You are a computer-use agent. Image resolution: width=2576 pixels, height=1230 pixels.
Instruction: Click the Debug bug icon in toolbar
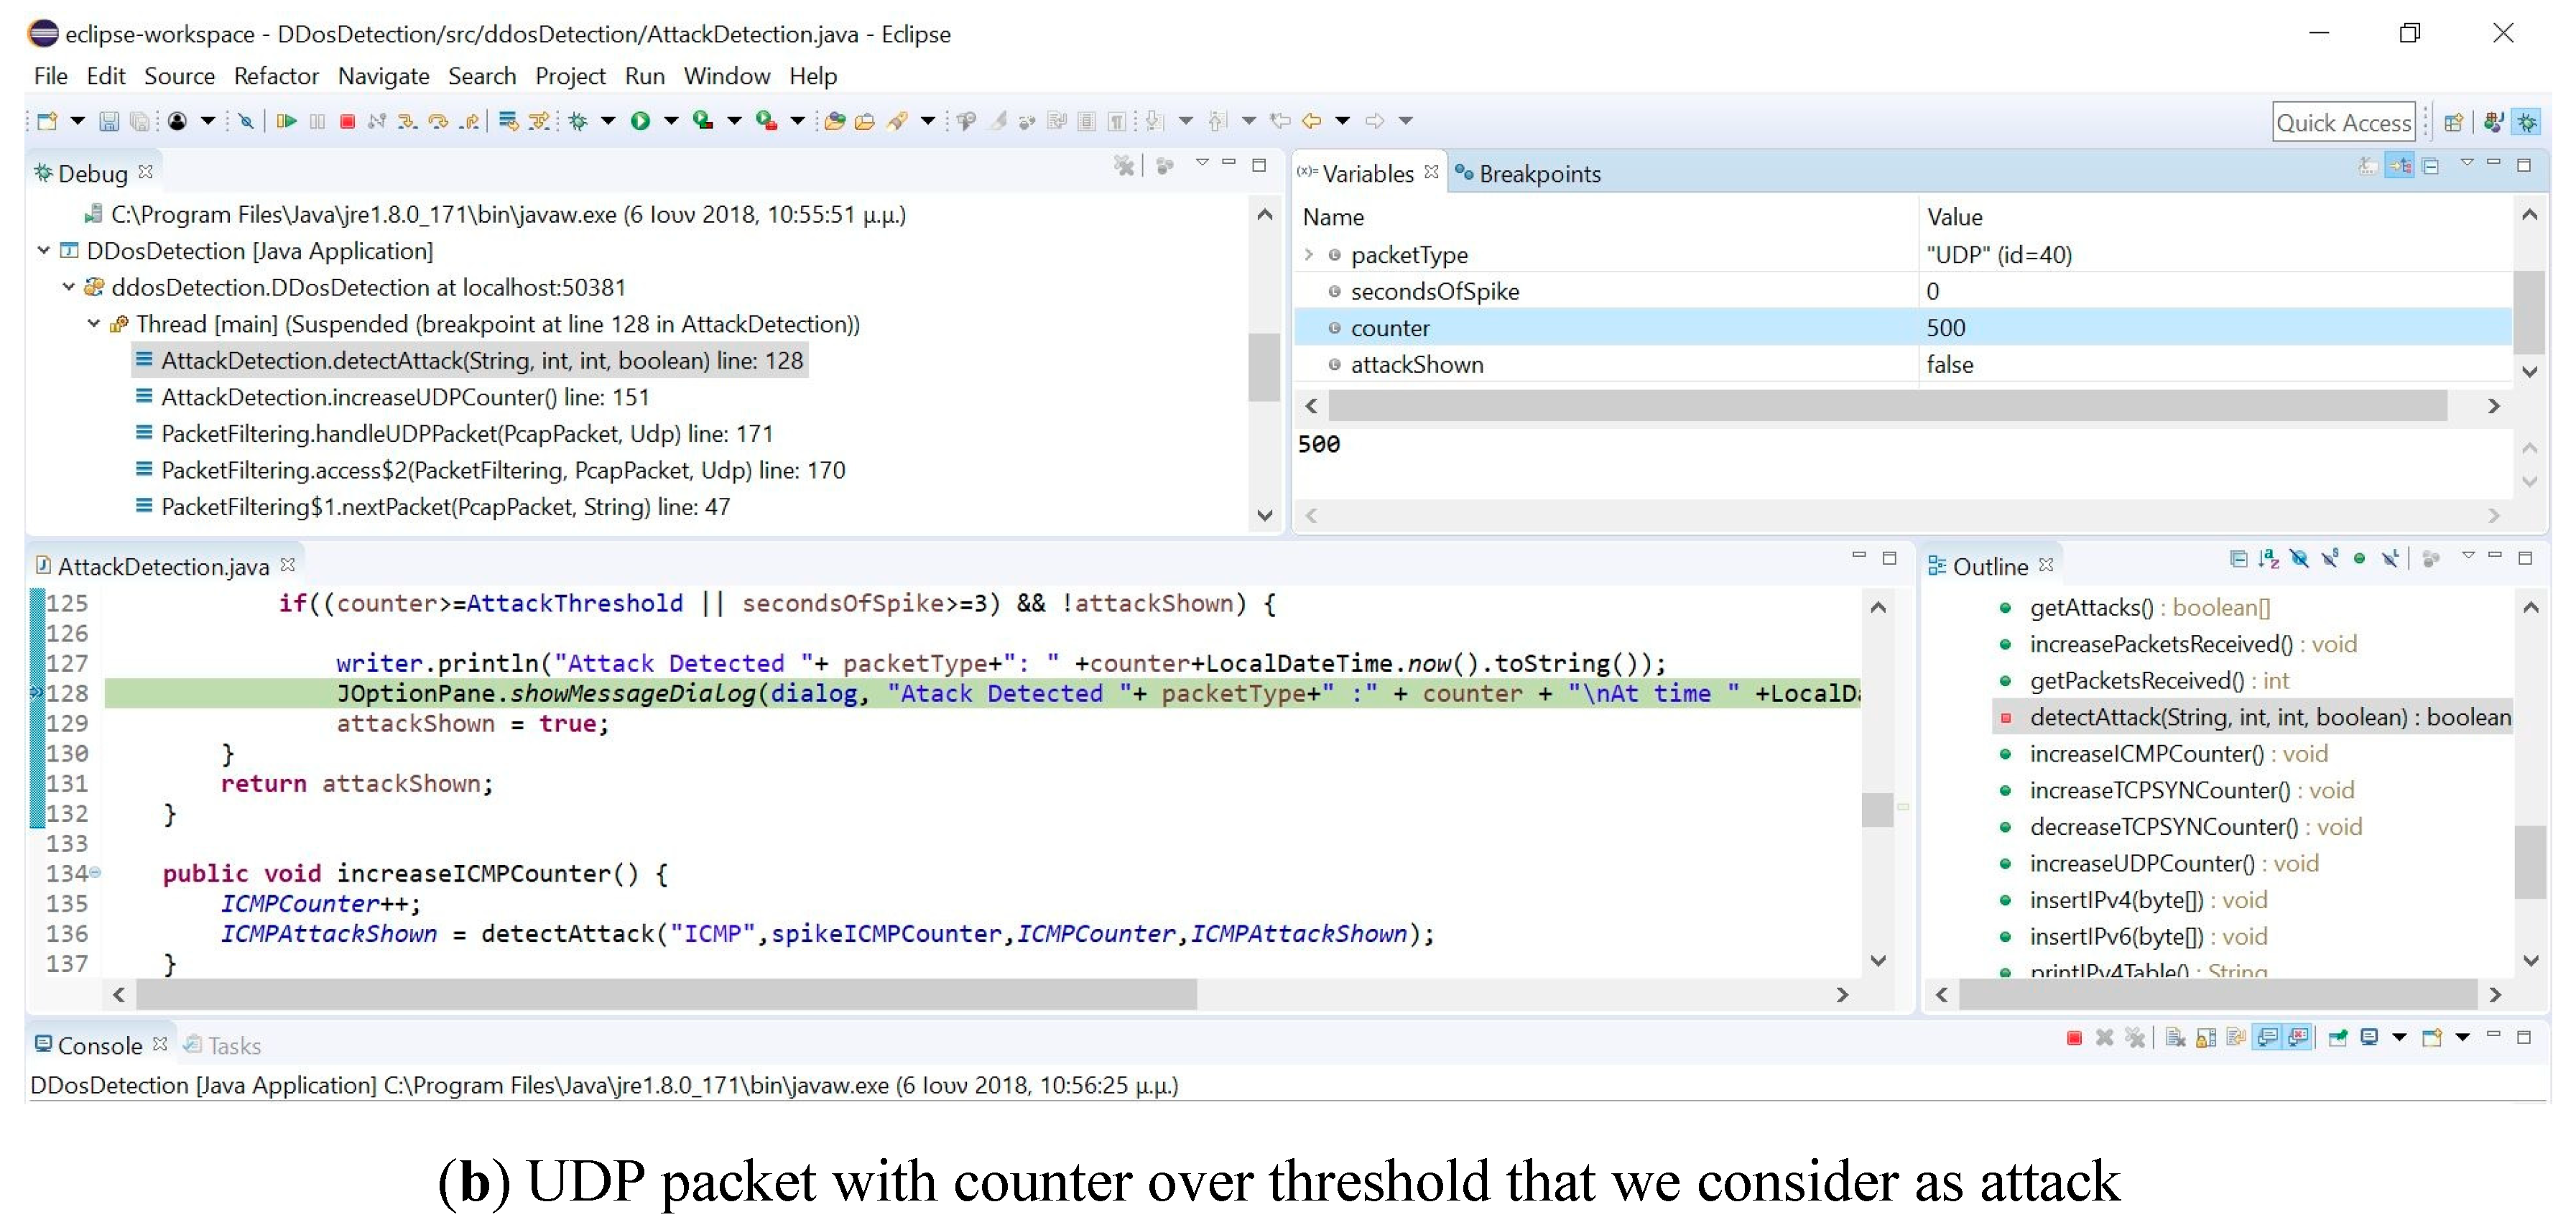point(578,121)
